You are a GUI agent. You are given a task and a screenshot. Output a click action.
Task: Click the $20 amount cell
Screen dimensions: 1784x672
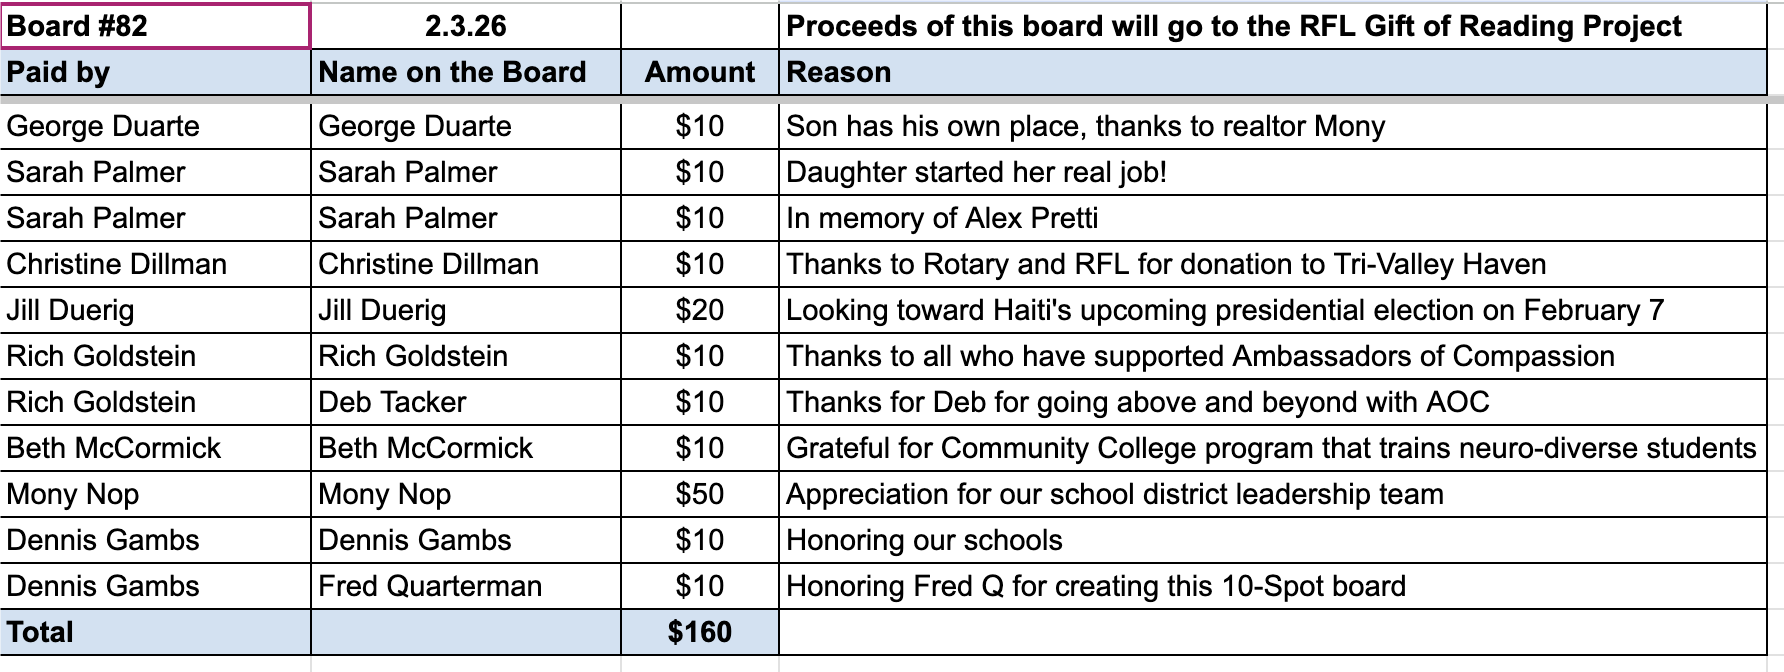[699, 310]
